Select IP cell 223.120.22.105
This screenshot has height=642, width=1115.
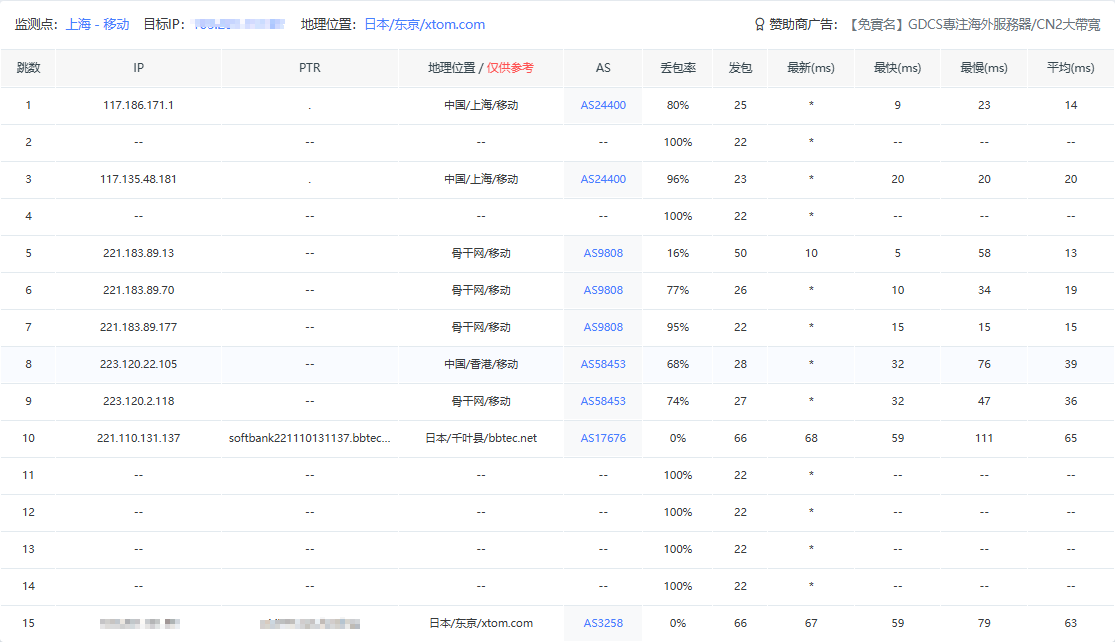(x=139, y=364)
